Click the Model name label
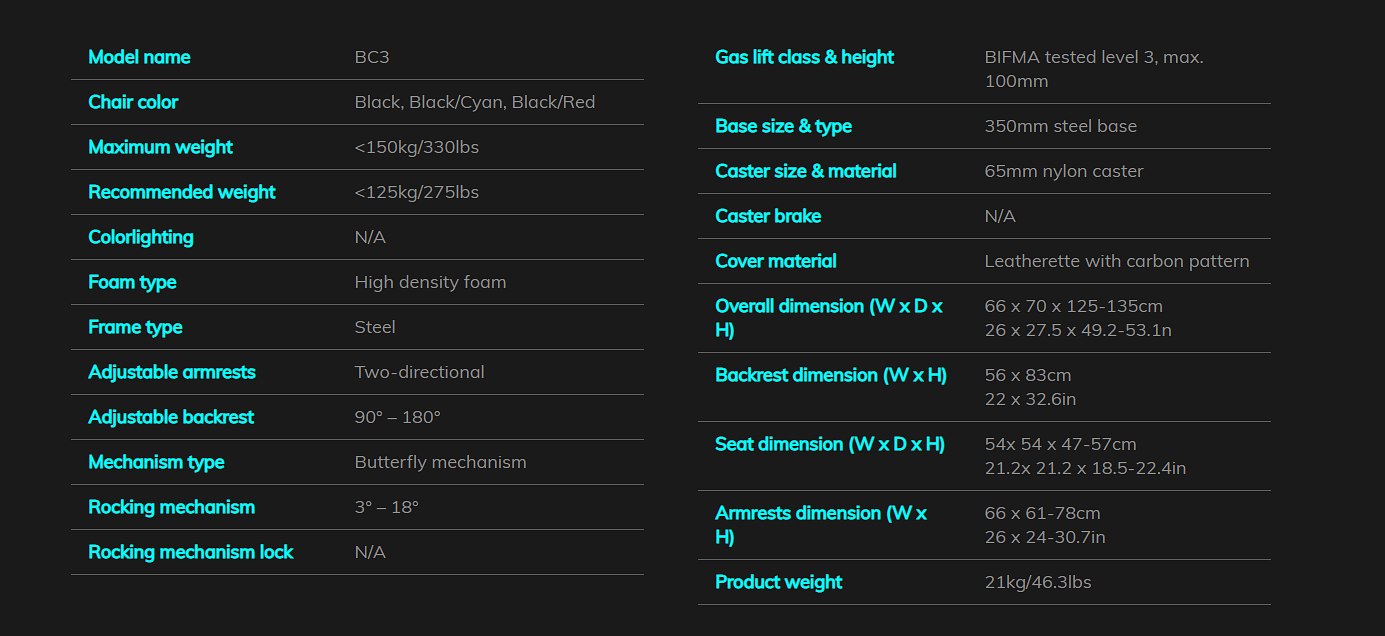The height and width of the screenshot is (636, 1385). pyautogui.click(x=139, y=57)
